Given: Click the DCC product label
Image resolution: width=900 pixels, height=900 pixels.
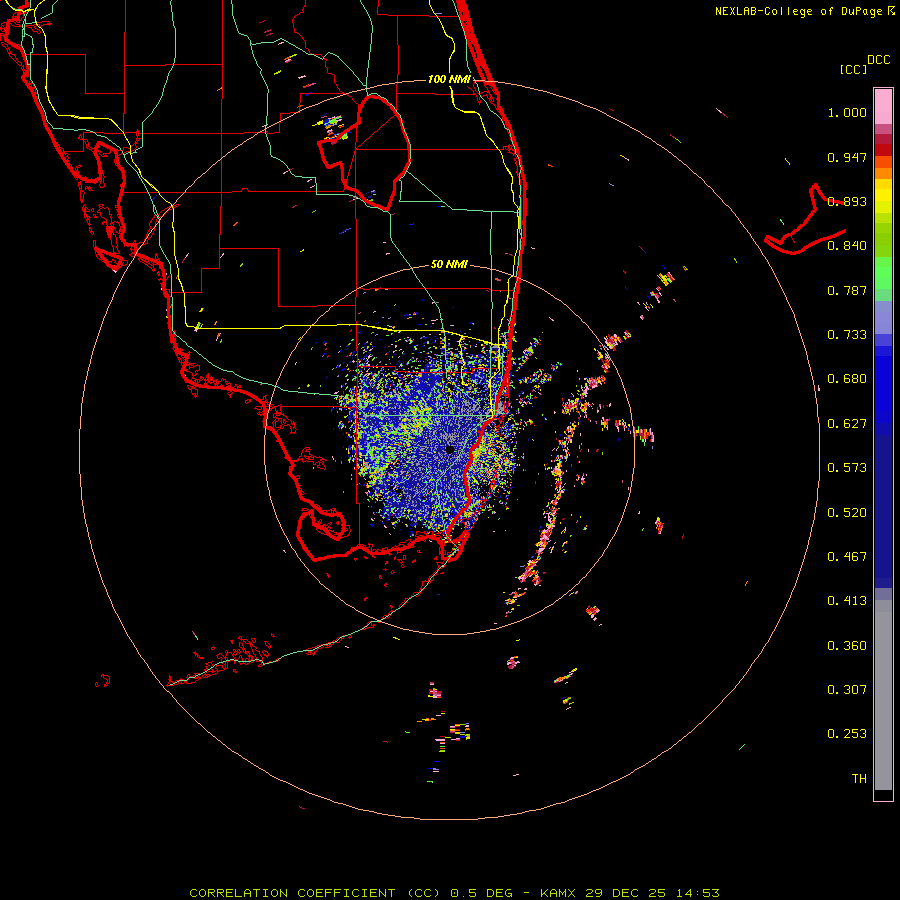Looking at the screenshot, I should pos(878,60).
